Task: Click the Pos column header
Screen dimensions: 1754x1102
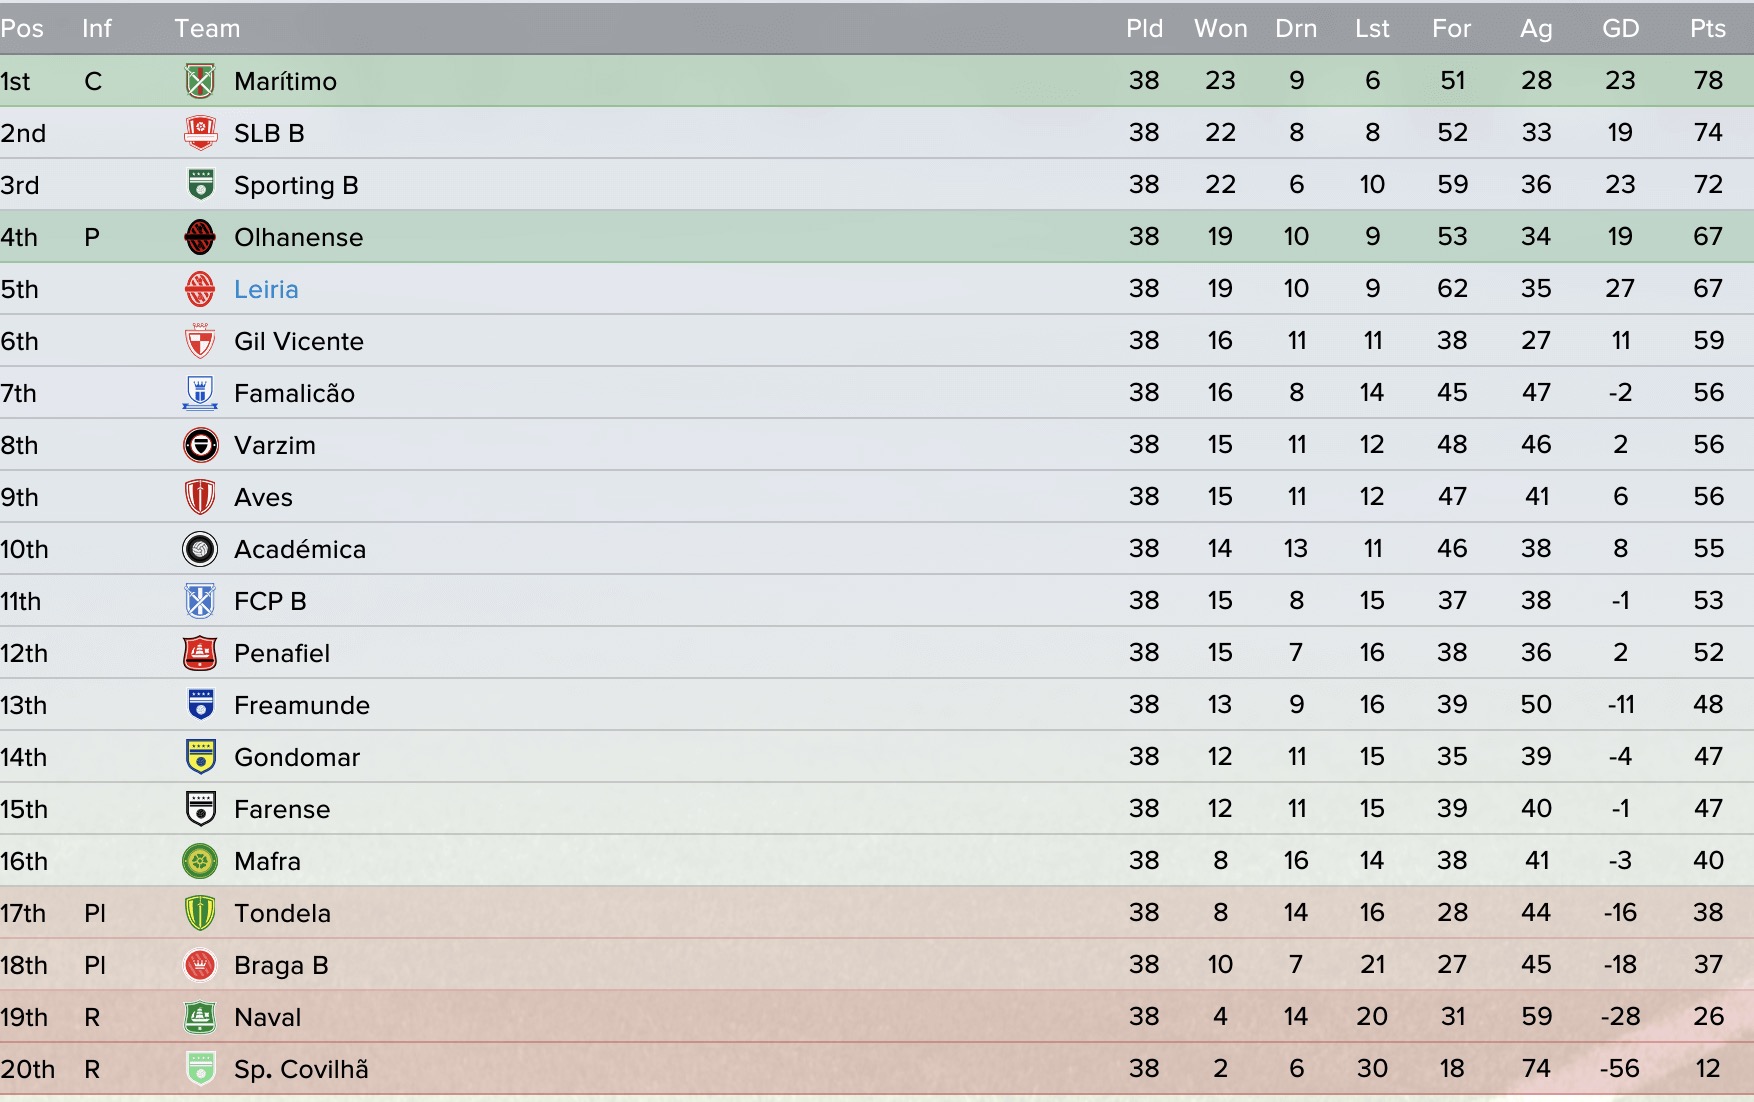Action: coord(22,28)
